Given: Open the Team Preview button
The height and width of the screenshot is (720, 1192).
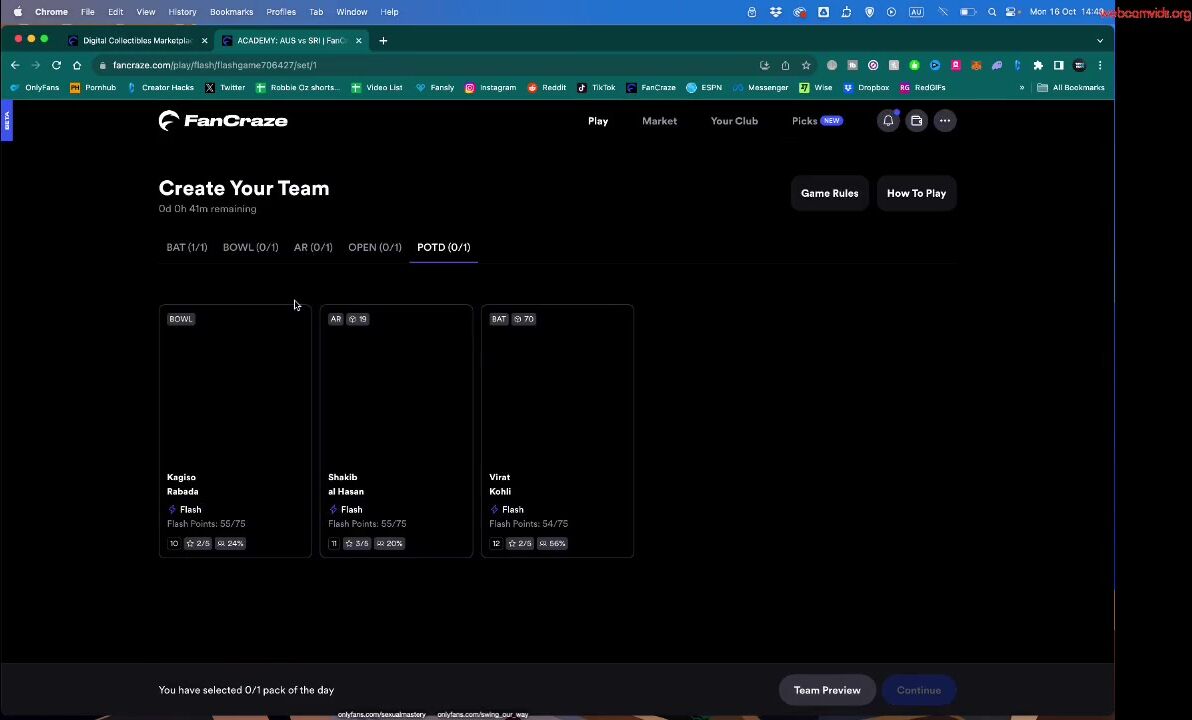Looking at the screenshot, I should coord(826,690).
